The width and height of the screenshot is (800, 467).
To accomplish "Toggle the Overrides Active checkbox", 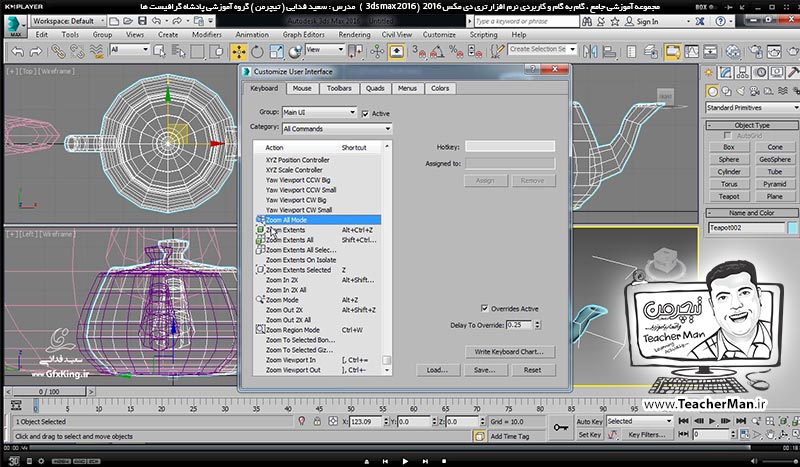I will [x=484, y=308].
